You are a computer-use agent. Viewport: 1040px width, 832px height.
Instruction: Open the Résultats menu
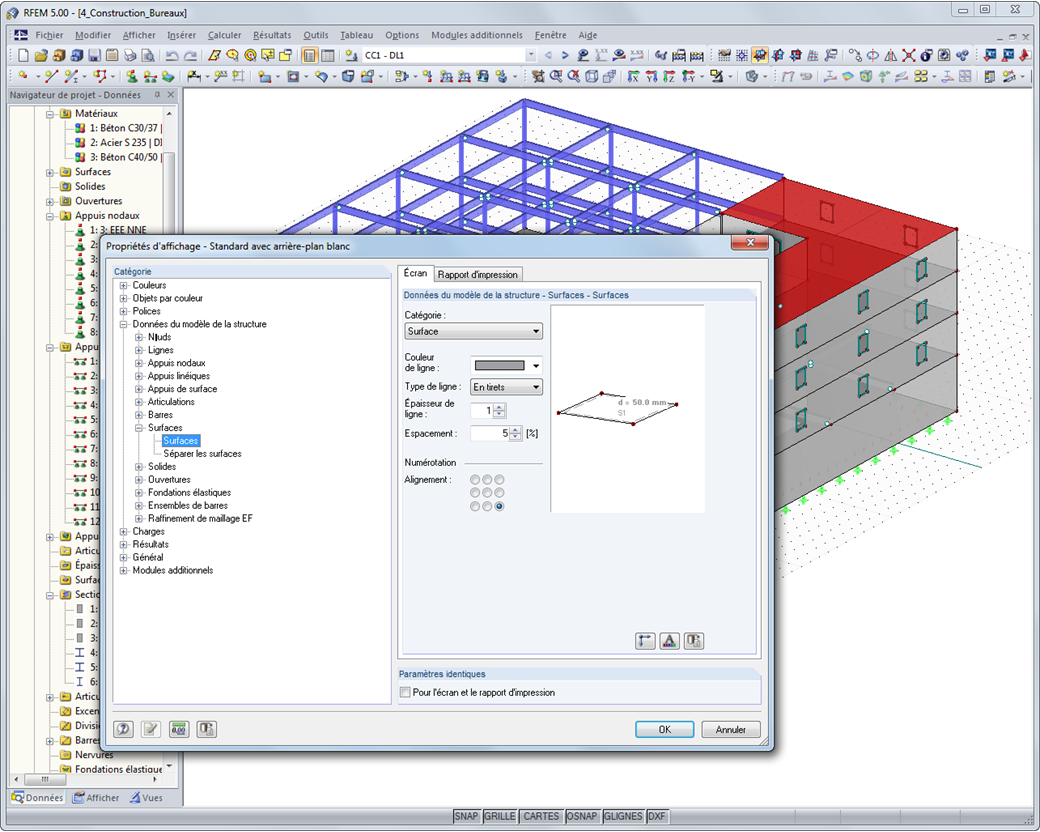pyautogui.click(x=272, y=35)
